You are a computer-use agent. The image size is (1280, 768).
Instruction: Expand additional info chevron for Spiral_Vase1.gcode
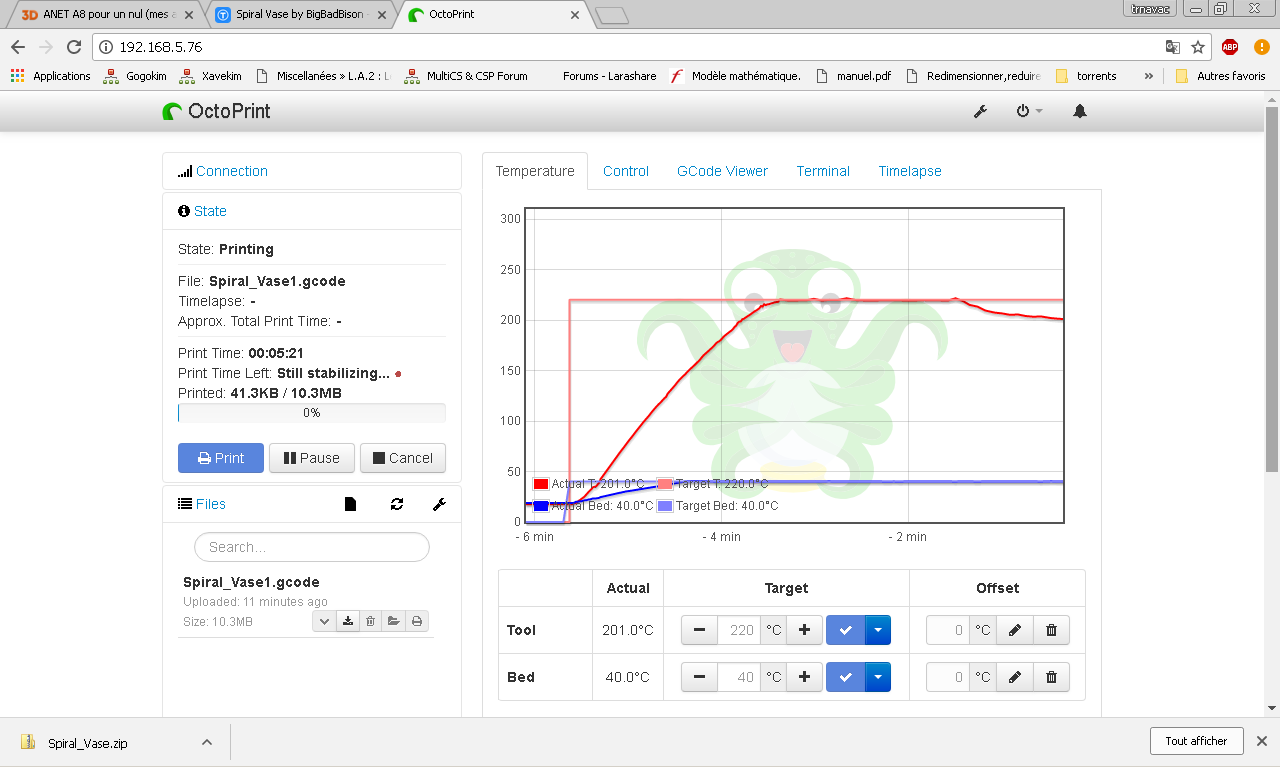pyautogui.click(x=324, y=621)
